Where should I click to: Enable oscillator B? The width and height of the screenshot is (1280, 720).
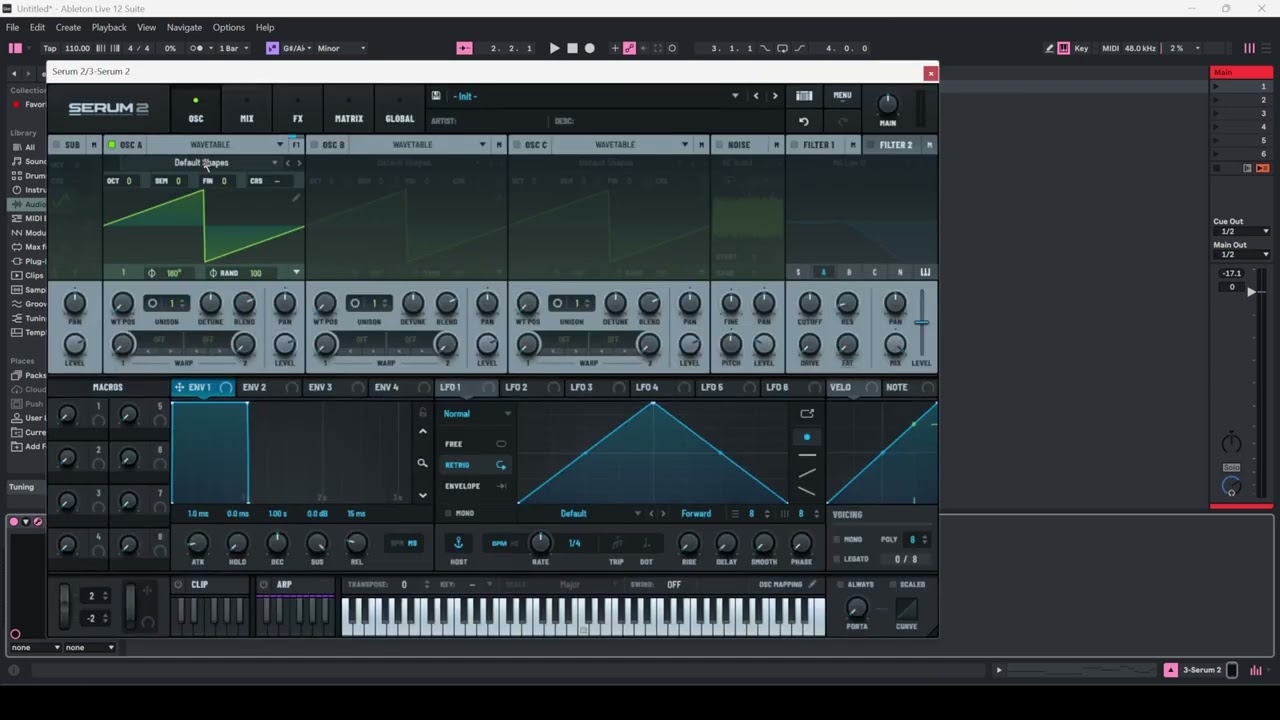pyautogui.click(x=314, y=145)
